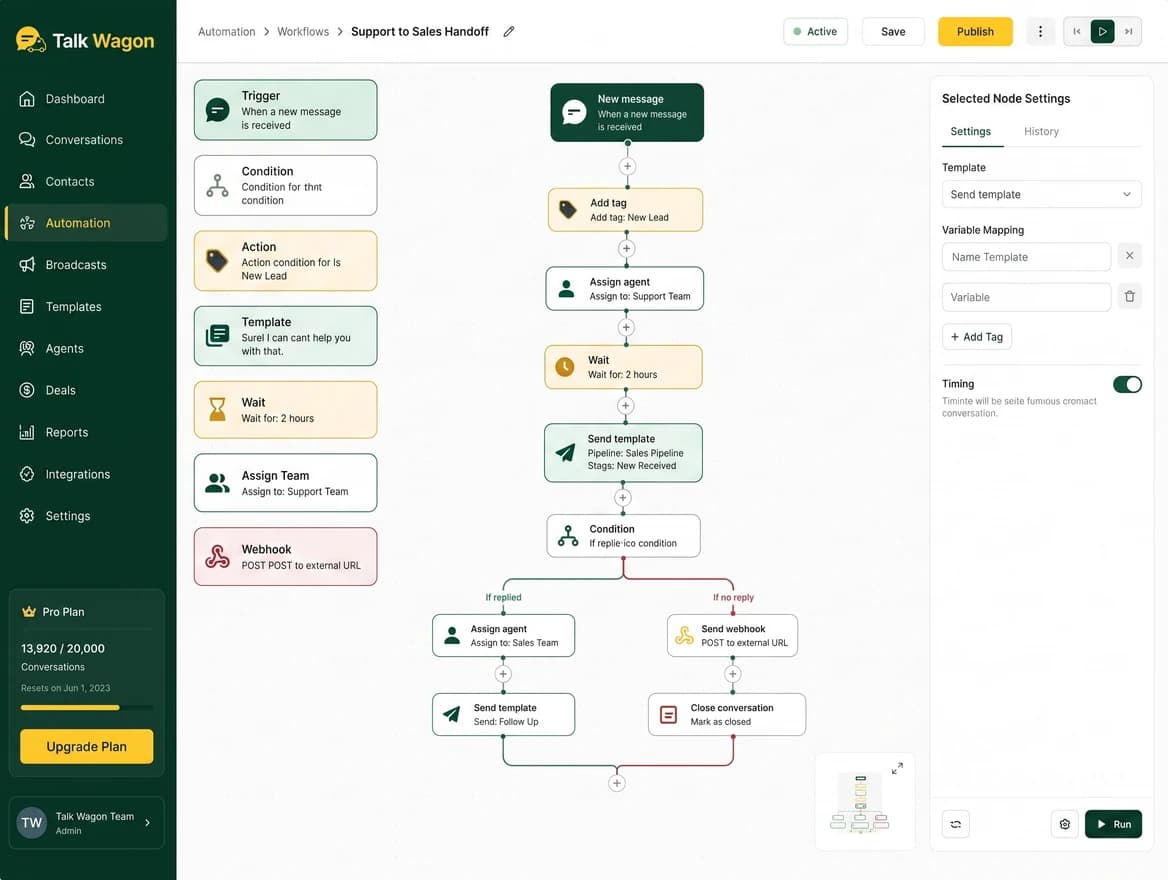Click the Talk Wagon logo
This screenshot has height=880, width=1168.
pyautogui.click(x=85, y=40)
